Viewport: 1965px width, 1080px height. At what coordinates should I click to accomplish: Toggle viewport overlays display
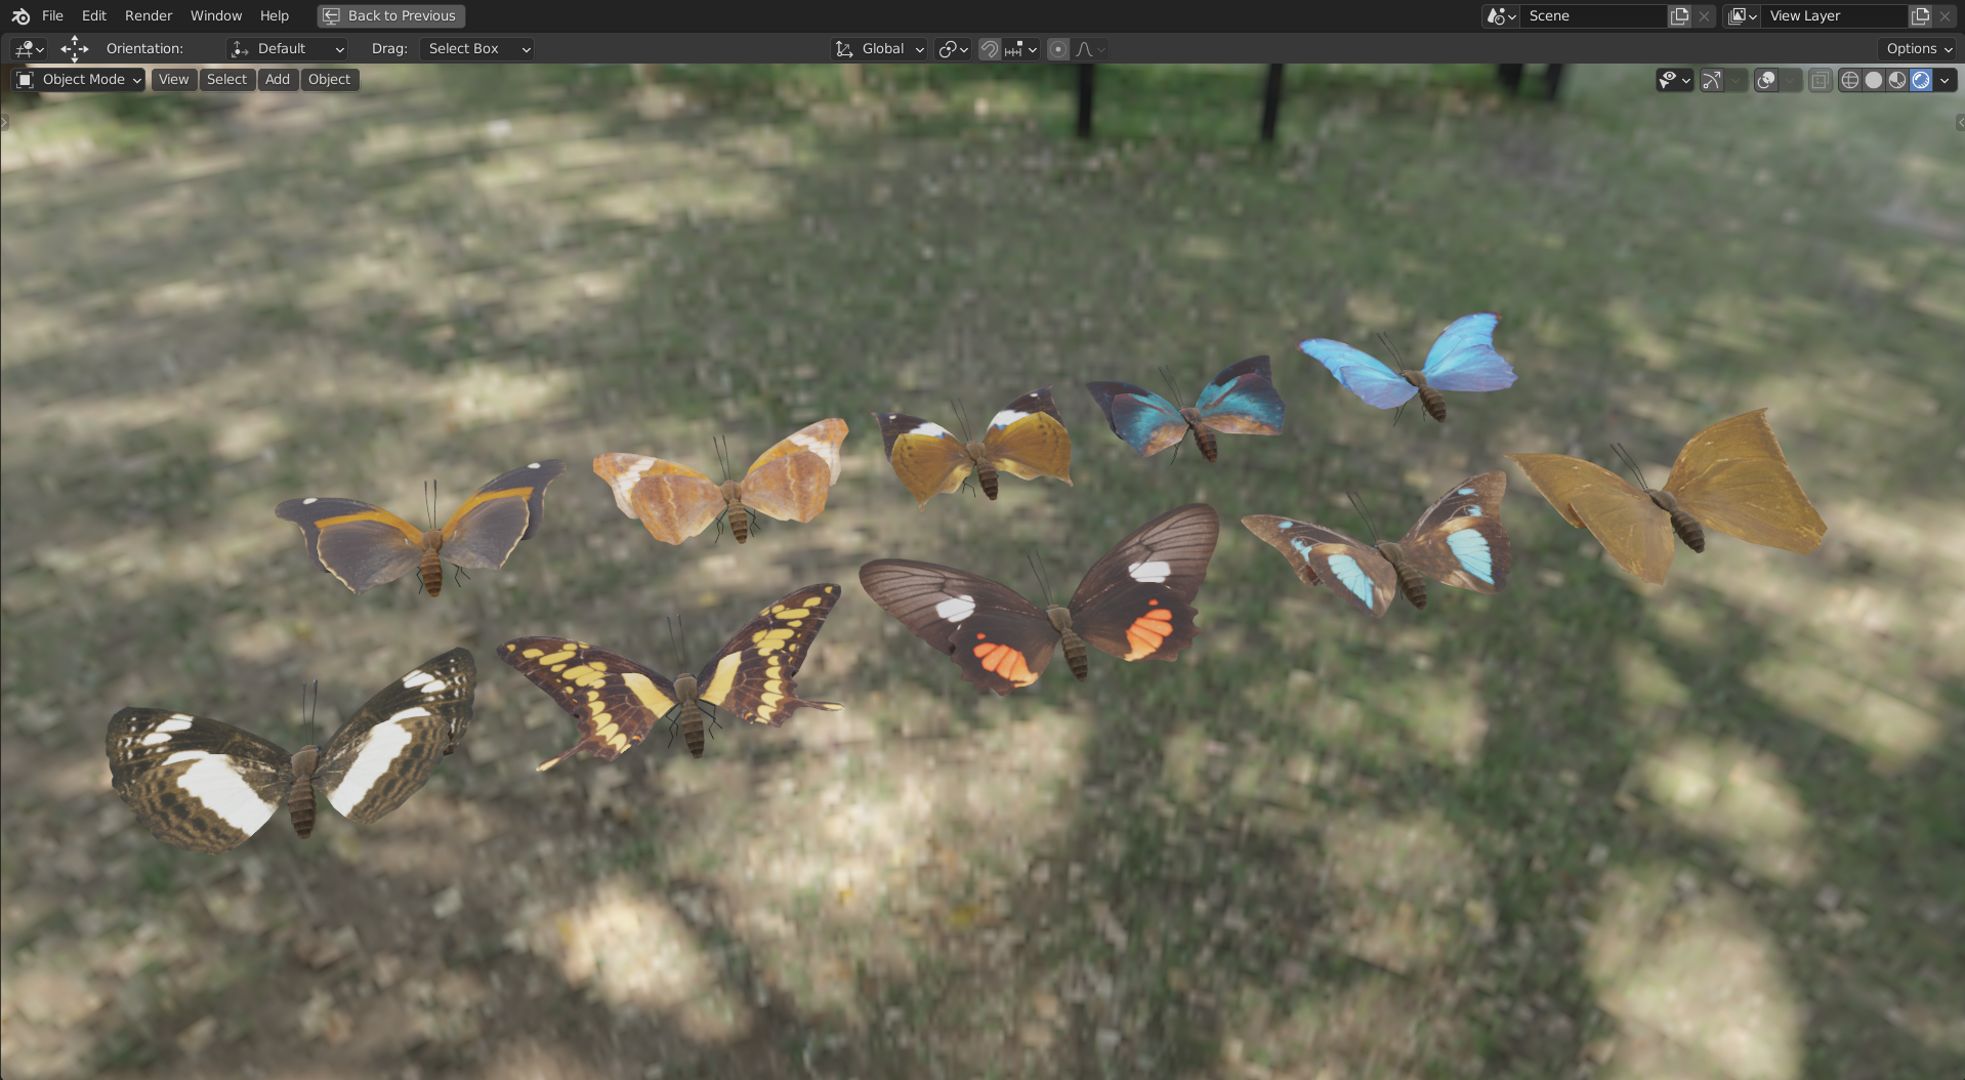pos(1766,80)
